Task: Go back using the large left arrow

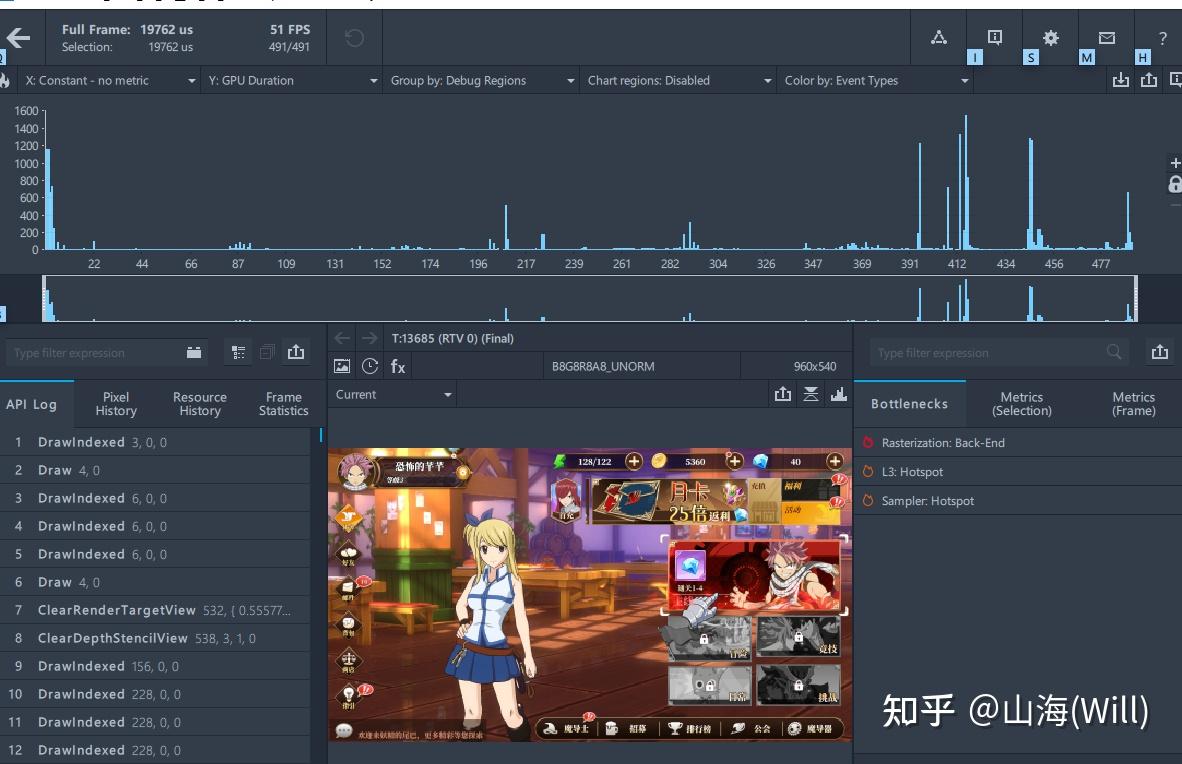Action: pos(18,37)
